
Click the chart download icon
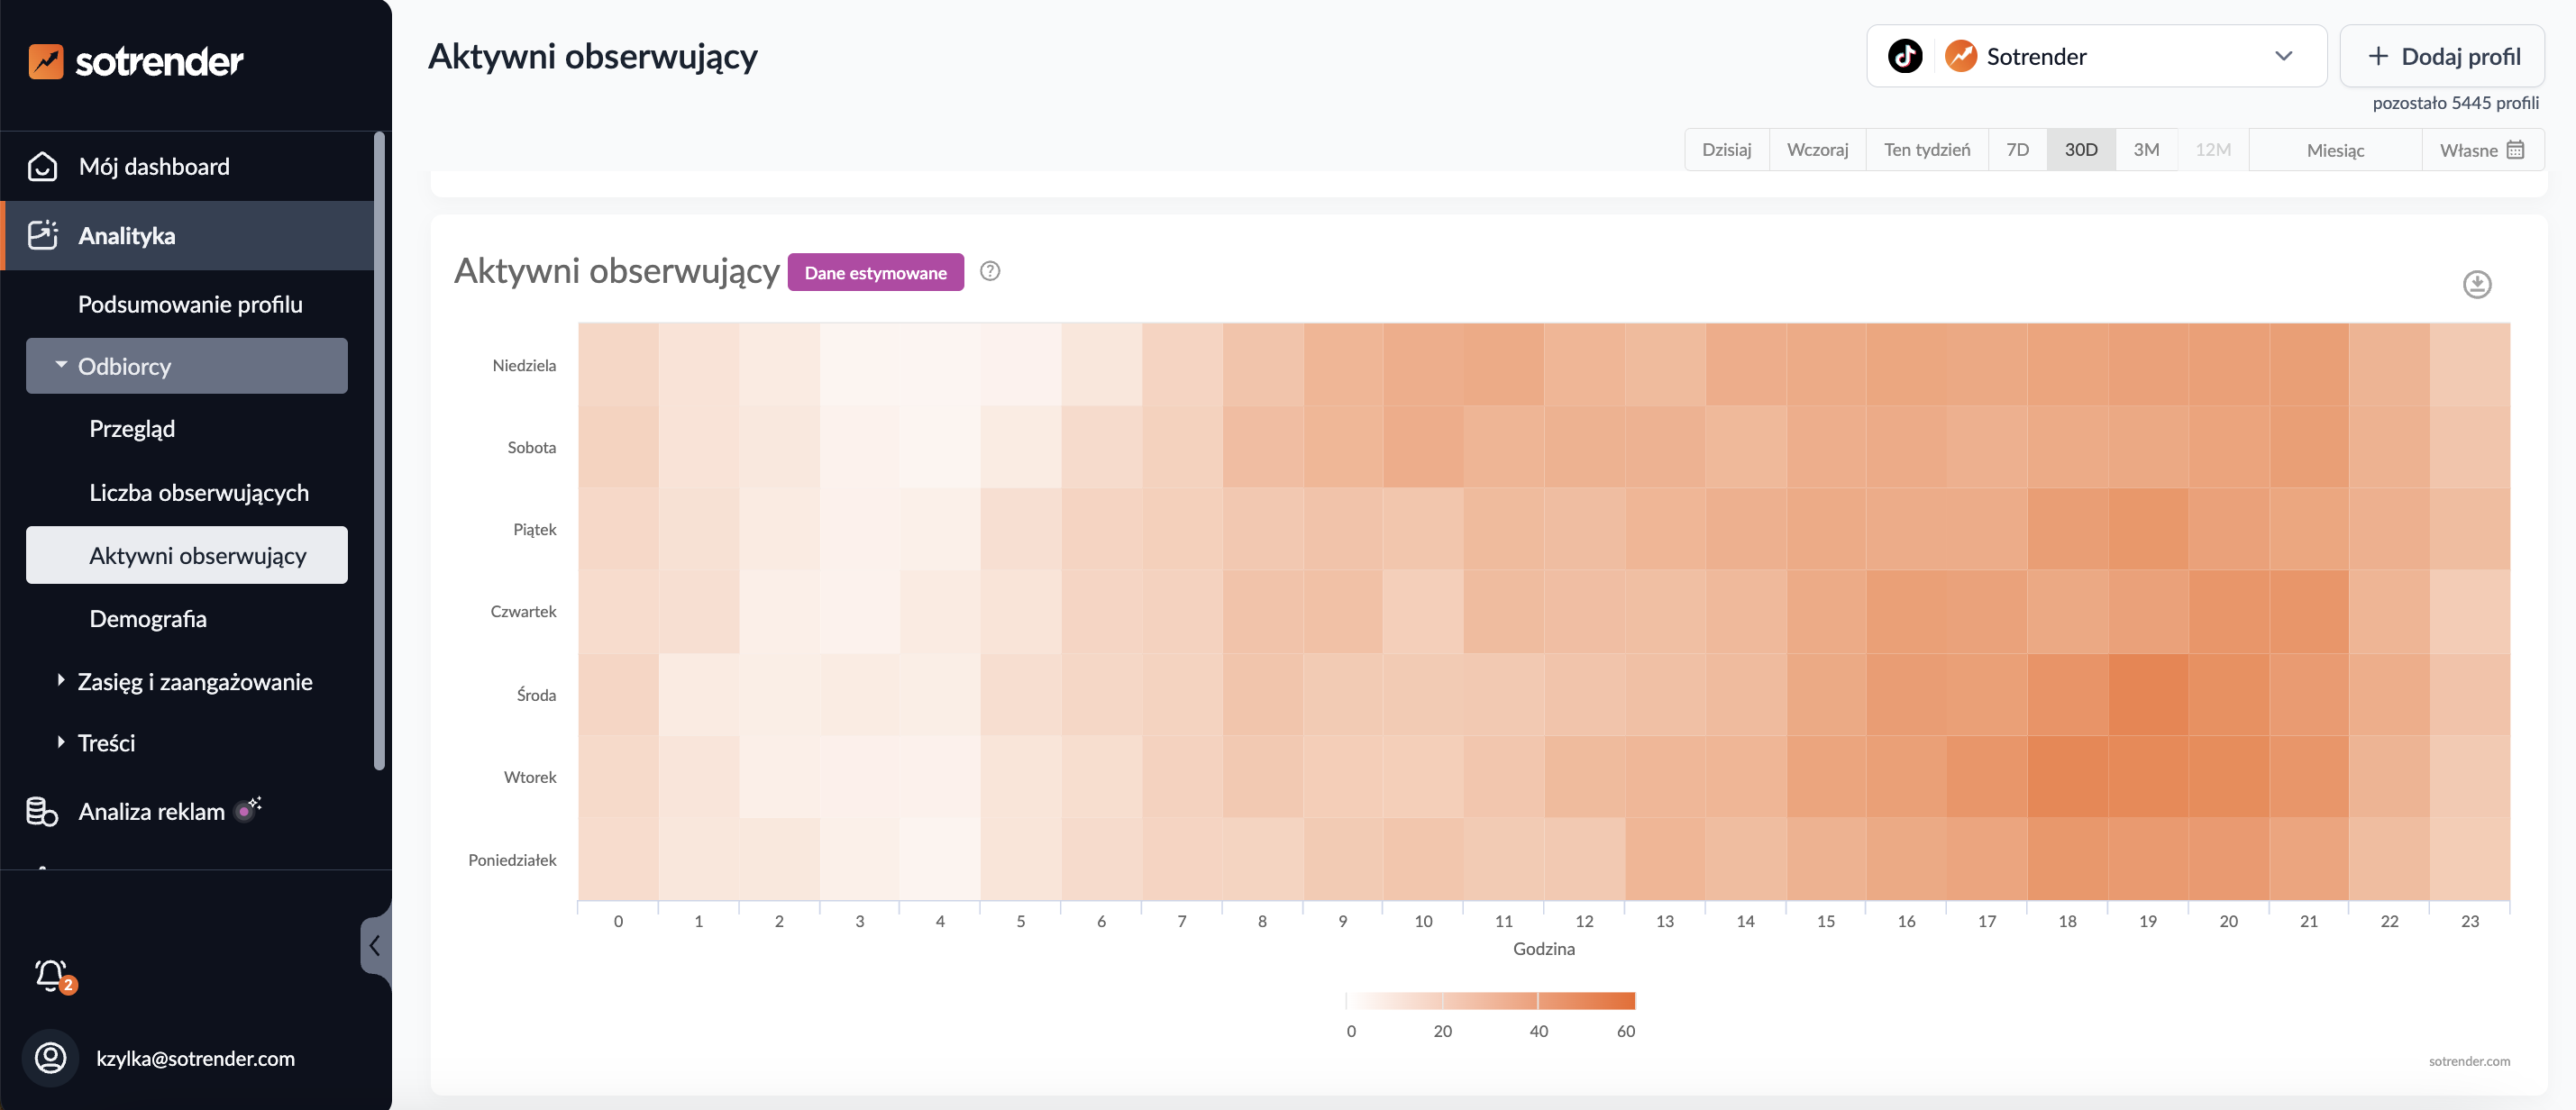[2476, 285]
